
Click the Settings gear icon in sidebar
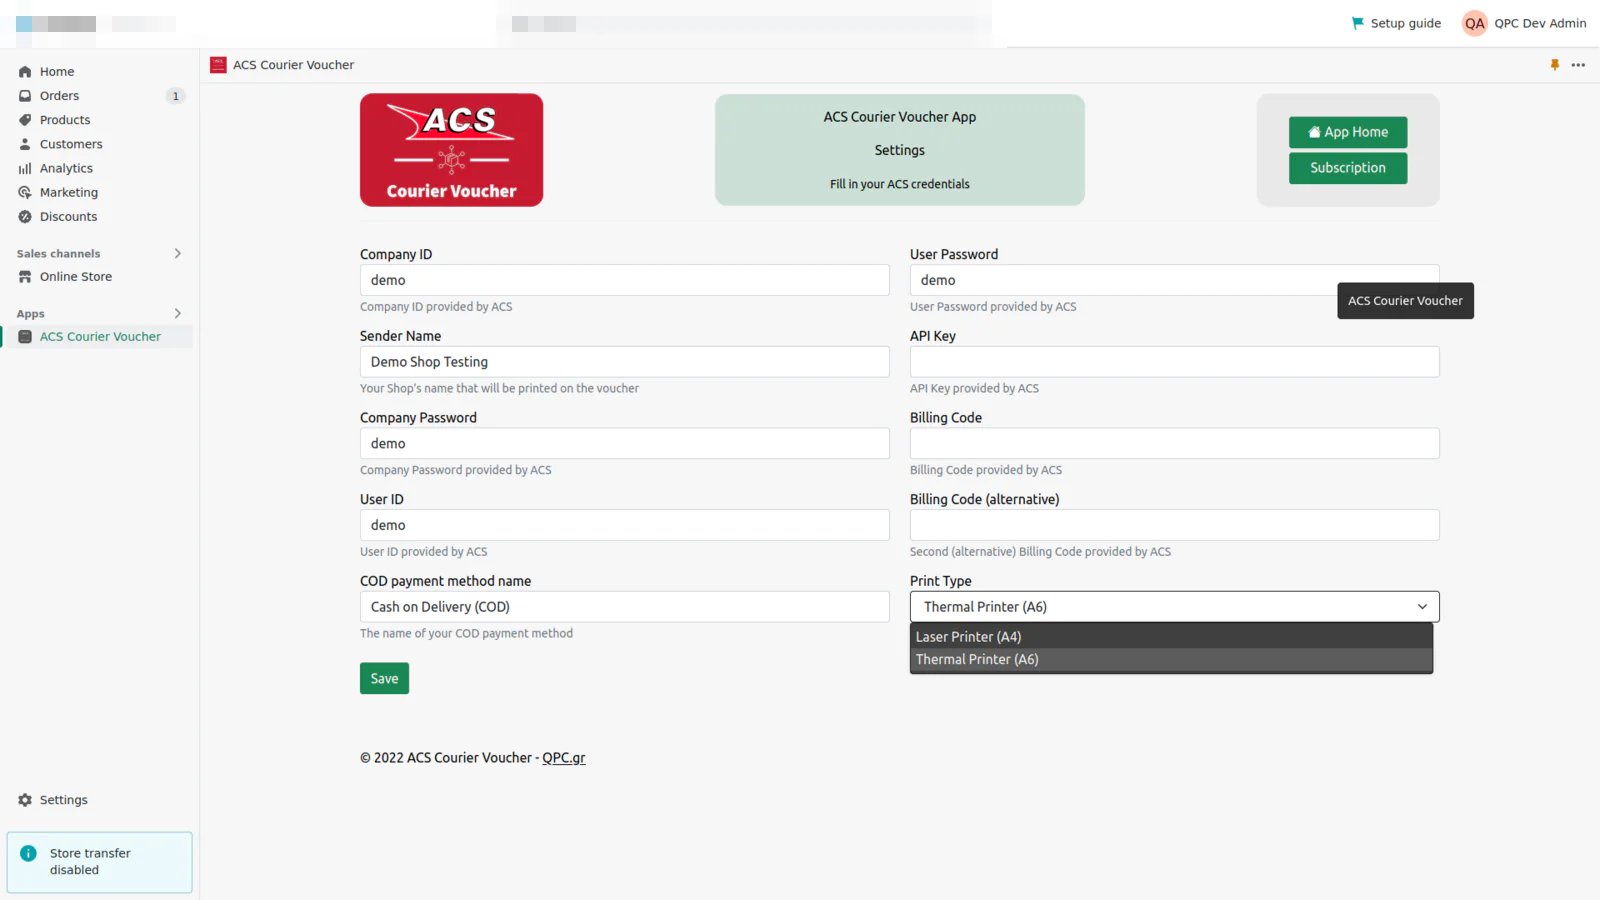(25, 800)
